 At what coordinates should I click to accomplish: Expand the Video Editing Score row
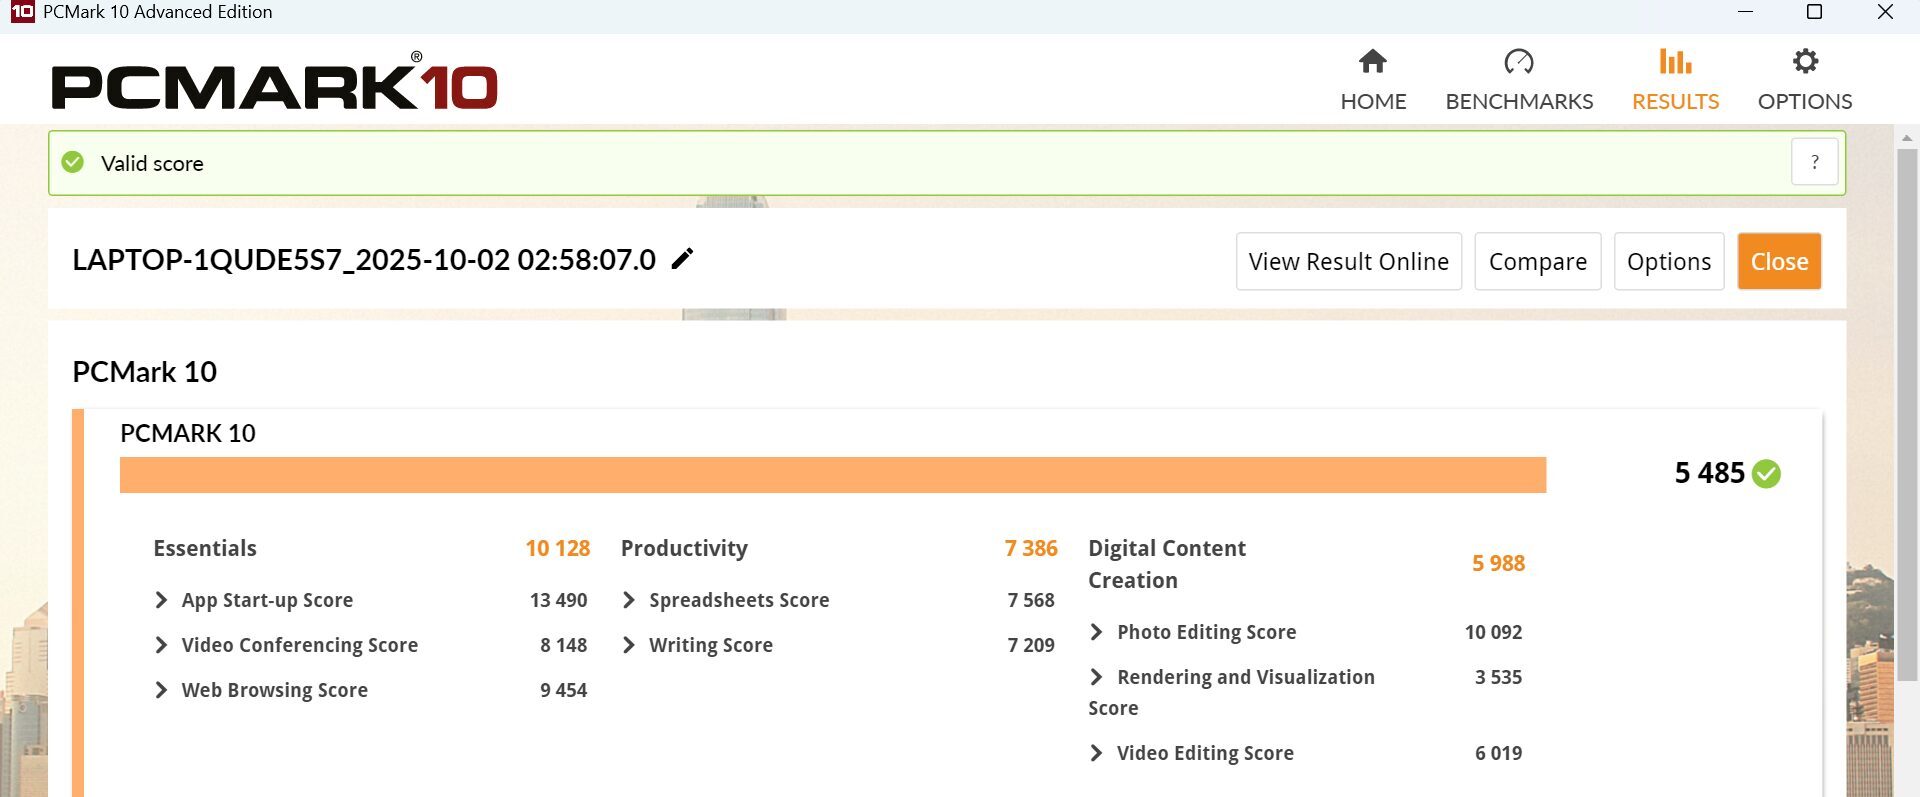[x=1097, y=753]
